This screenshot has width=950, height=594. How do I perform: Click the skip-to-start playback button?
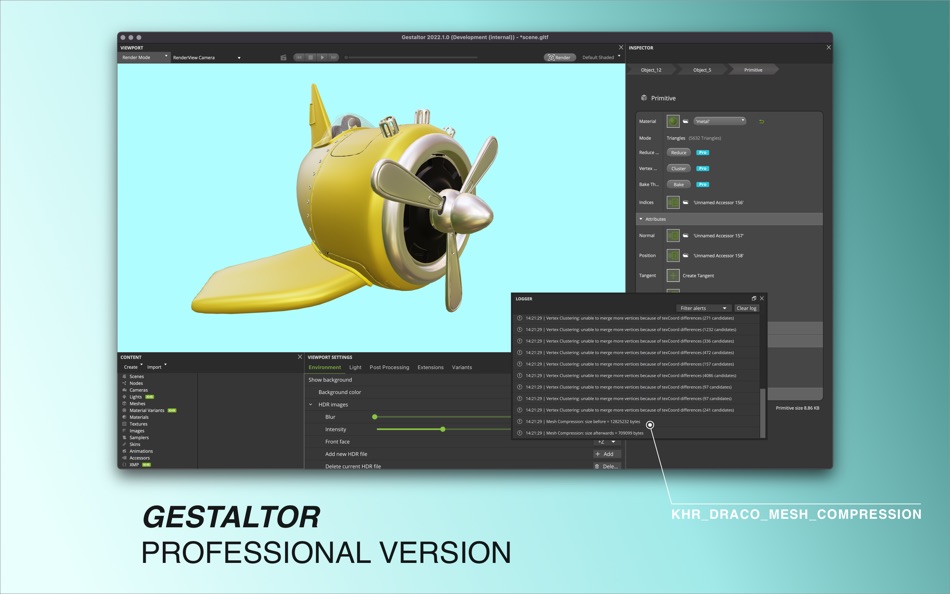click(x=299, y=58)
